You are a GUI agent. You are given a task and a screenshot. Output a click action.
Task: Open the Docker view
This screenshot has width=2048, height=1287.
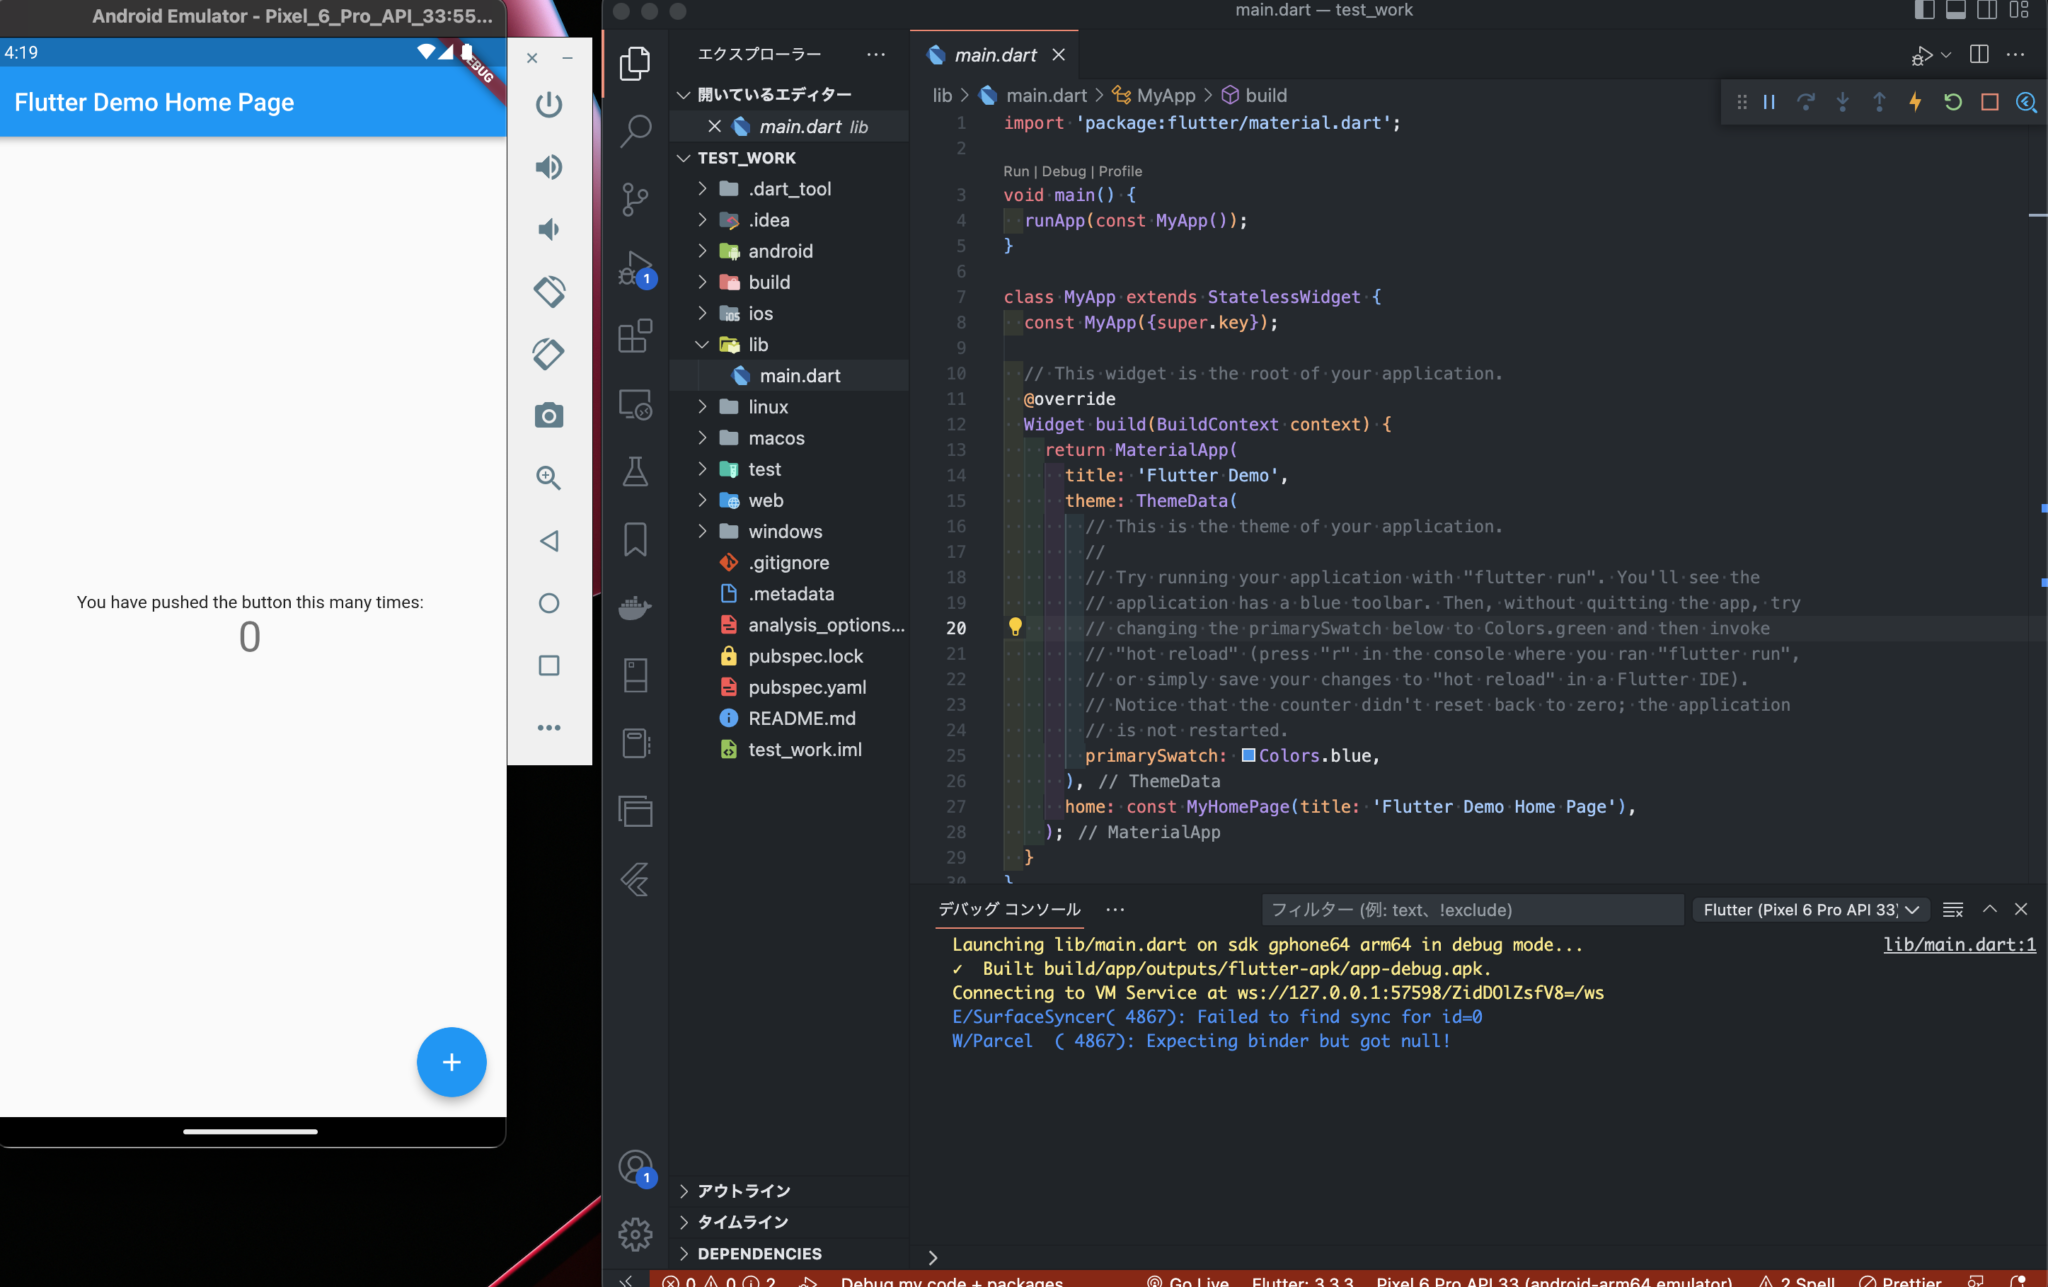coord(635,607)
